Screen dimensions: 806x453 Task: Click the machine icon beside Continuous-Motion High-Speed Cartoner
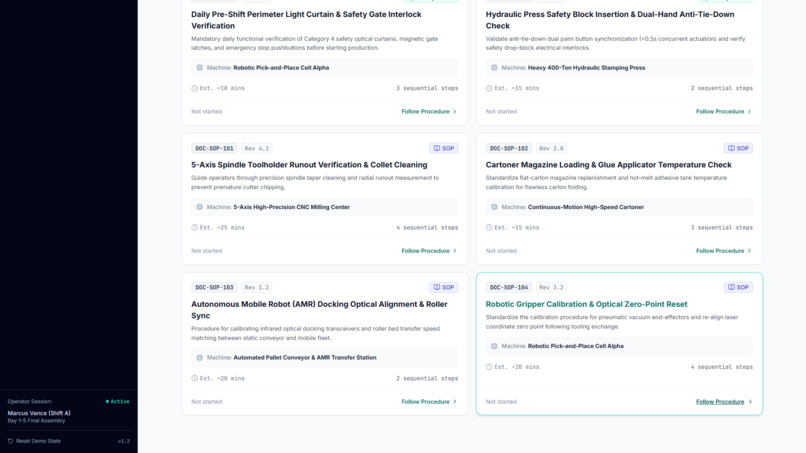(x=494, y=207)
